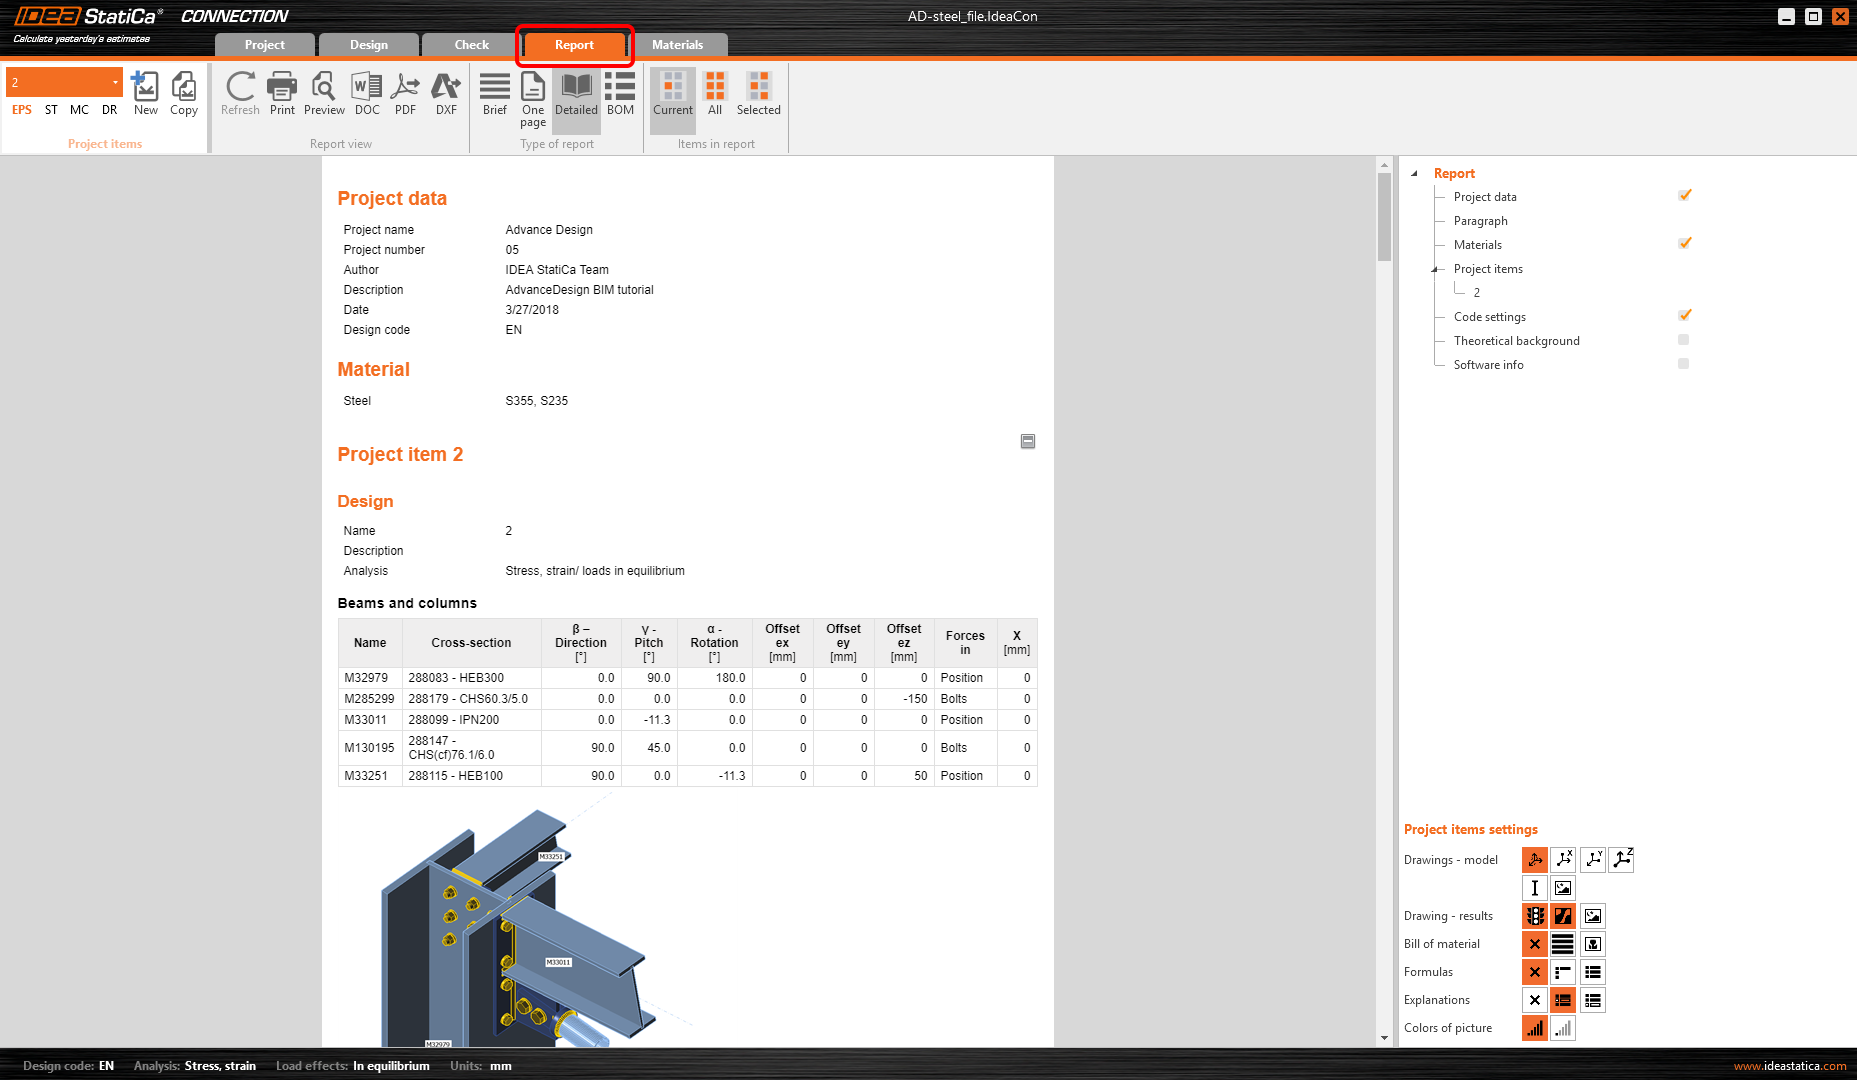The height and width of the screenshot is (1080, 1857).
Task: Enable Theoretical background in report
Action: (x=1684, y=340)
